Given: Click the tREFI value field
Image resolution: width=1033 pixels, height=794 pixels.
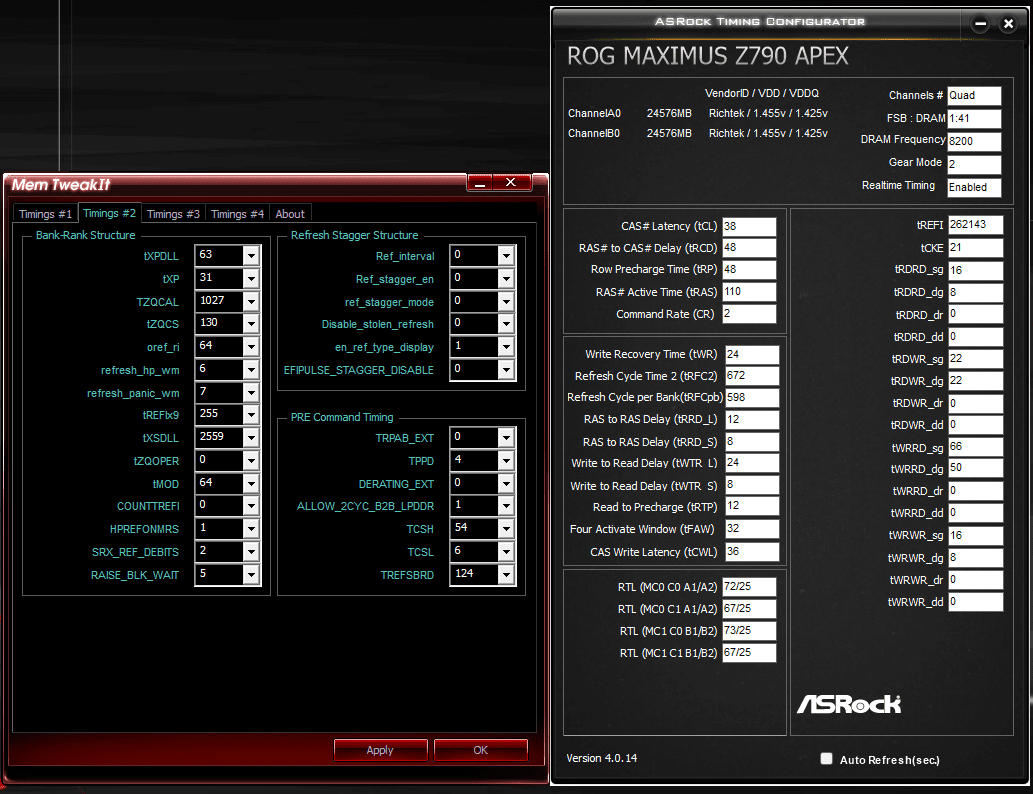Looking at the screenshot, I should pyautogui.click(x=976, y=225).
